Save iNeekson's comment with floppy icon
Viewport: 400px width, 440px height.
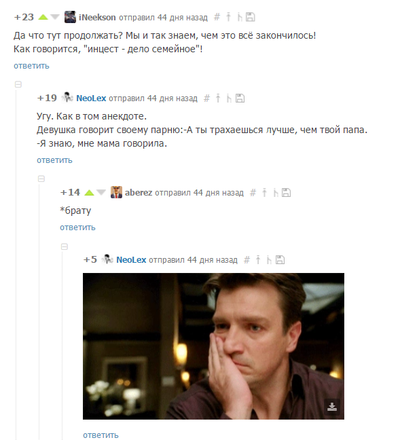(x=250, y=17)
